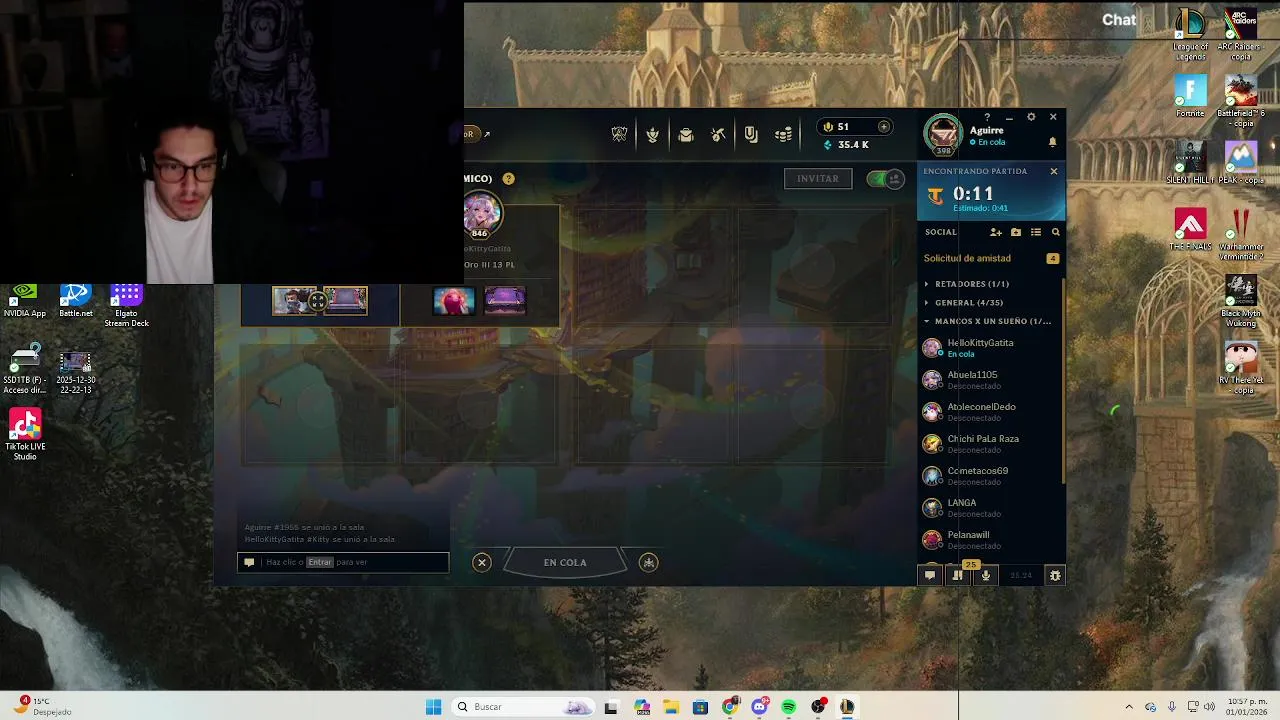Select friend Pelanawill
The width and height of the screenshot is (1280, 720).
(989, 539)
